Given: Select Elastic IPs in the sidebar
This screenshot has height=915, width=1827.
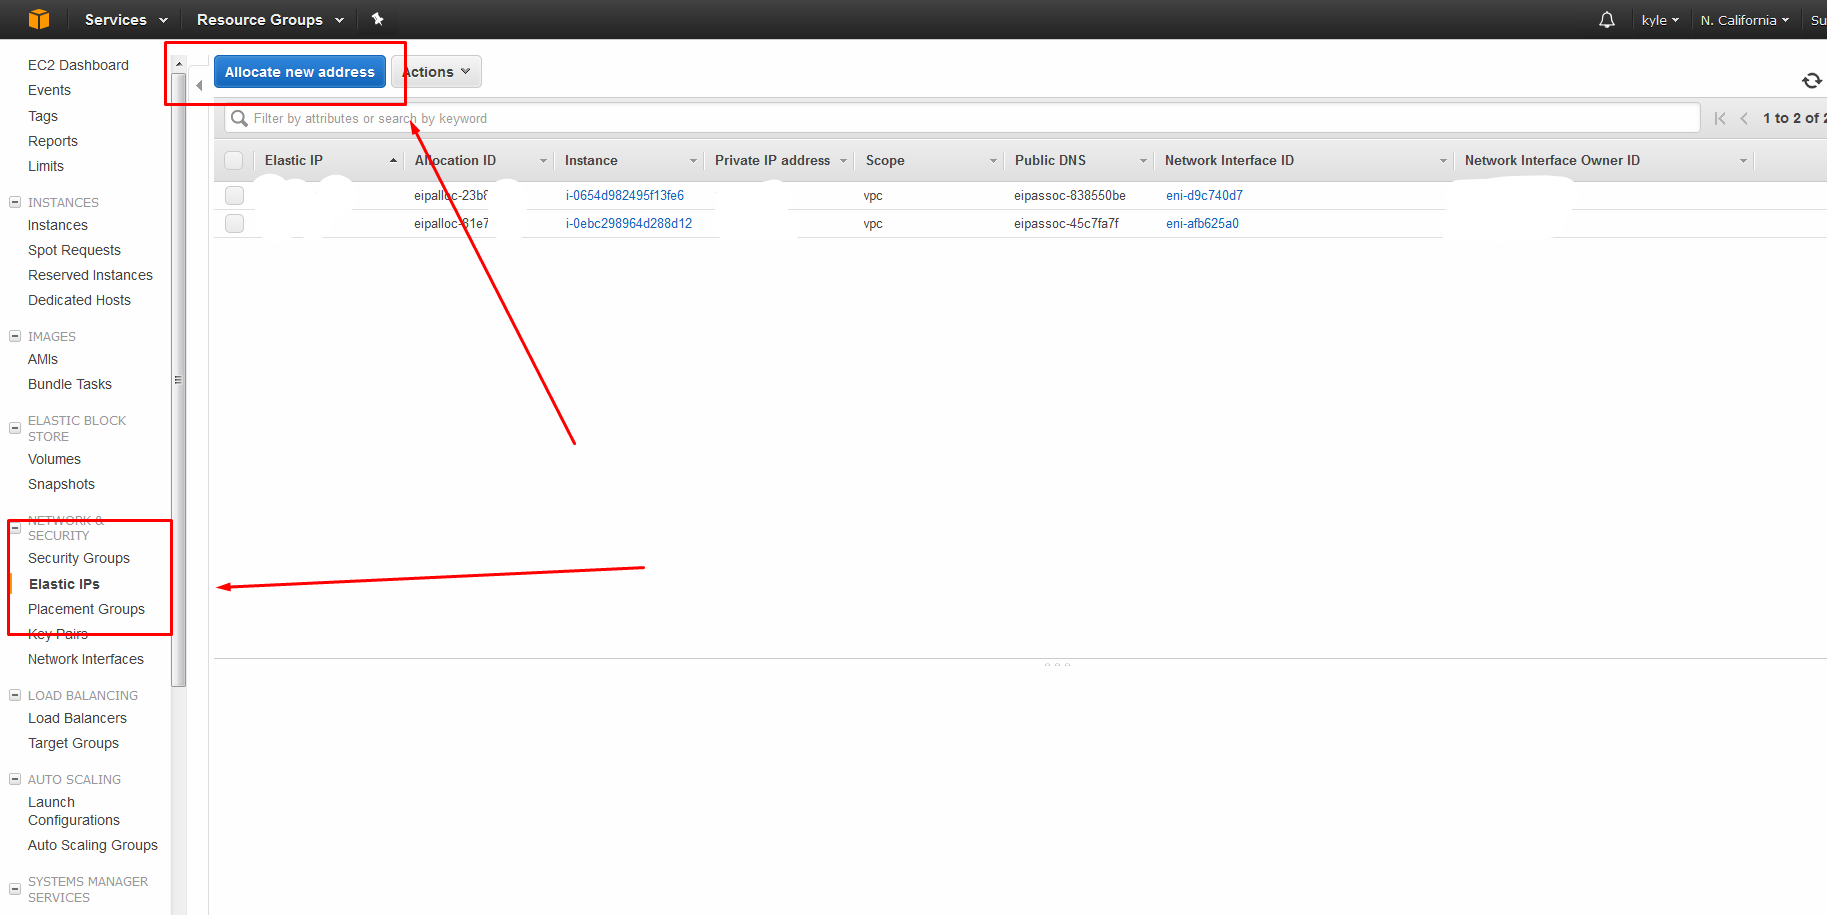Looking at the screenshot, I should coord(64,584).
